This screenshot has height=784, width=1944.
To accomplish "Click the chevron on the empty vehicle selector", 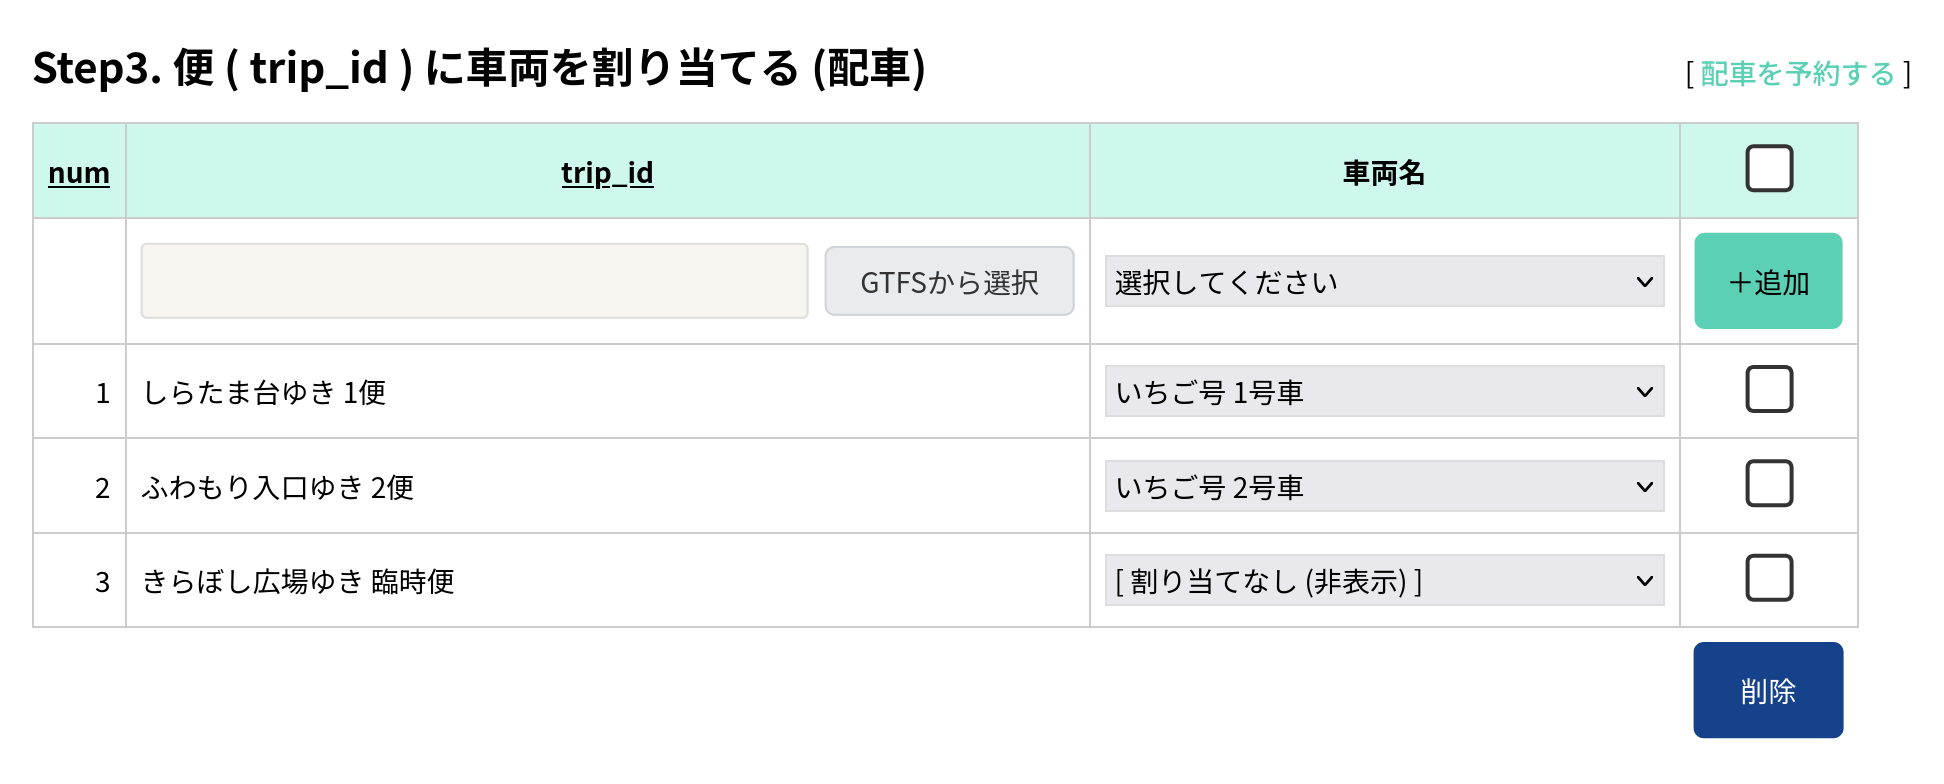I will click(1645, 281).
